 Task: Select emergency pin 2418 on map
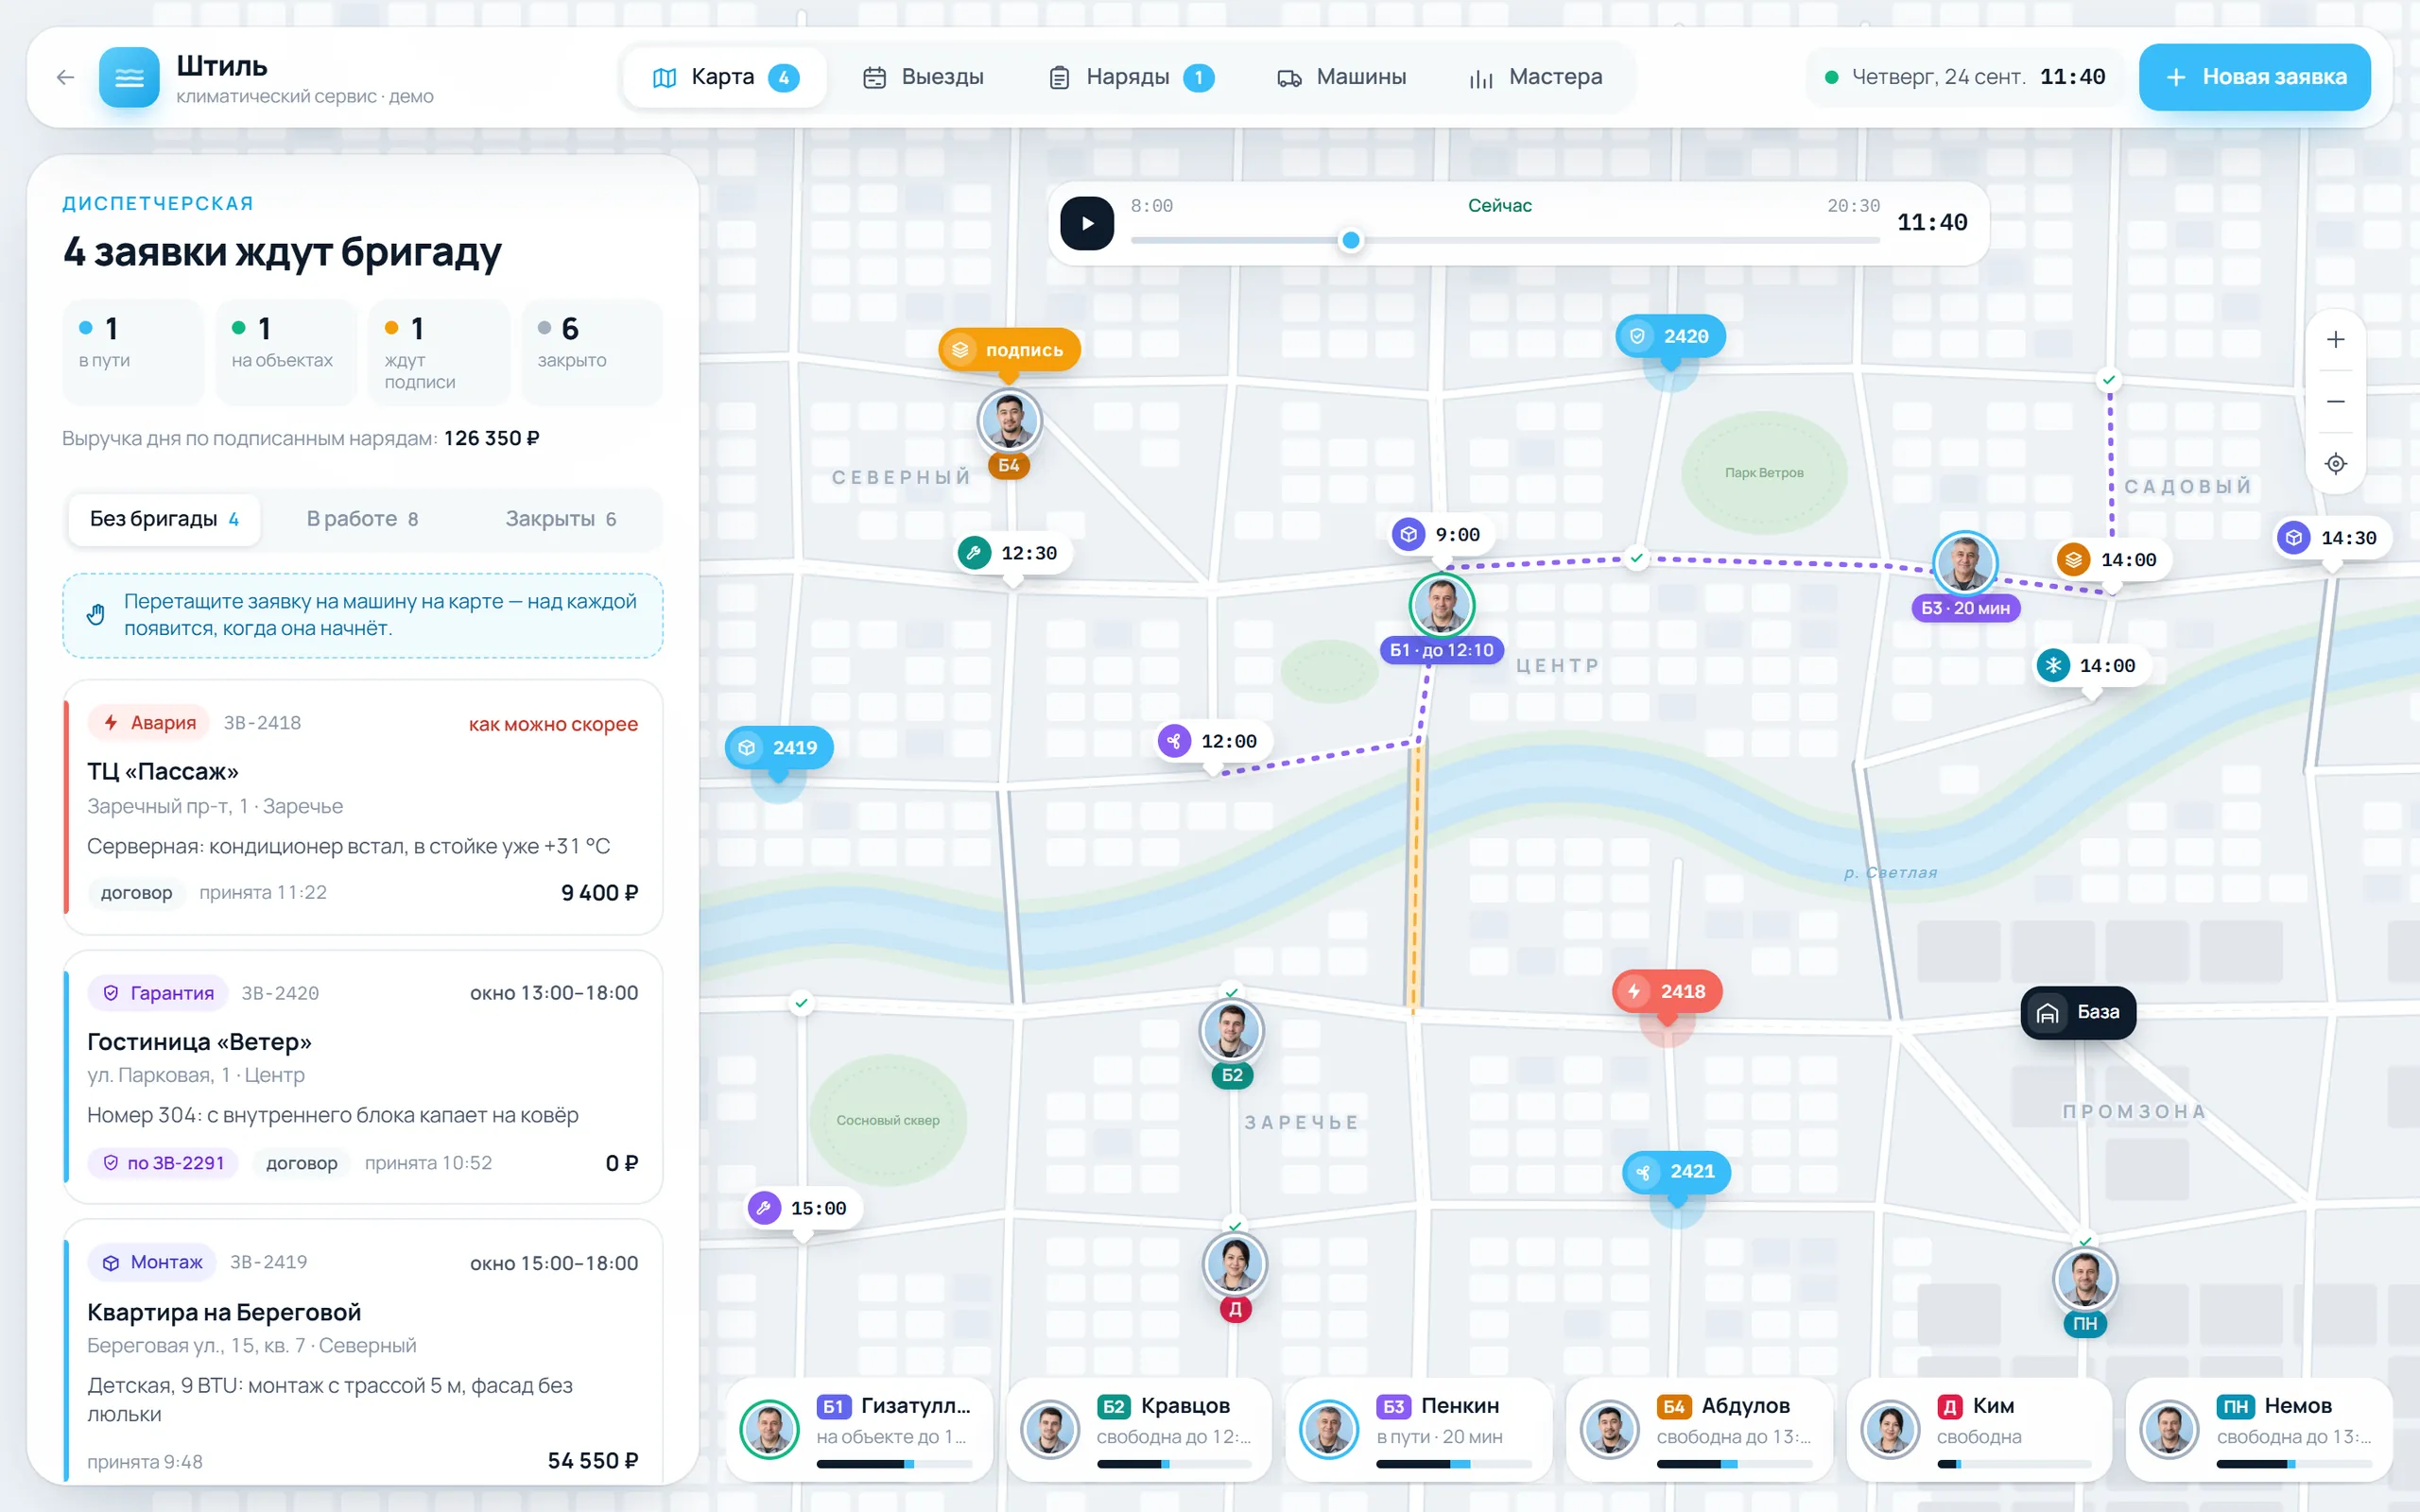point(1667,991)
